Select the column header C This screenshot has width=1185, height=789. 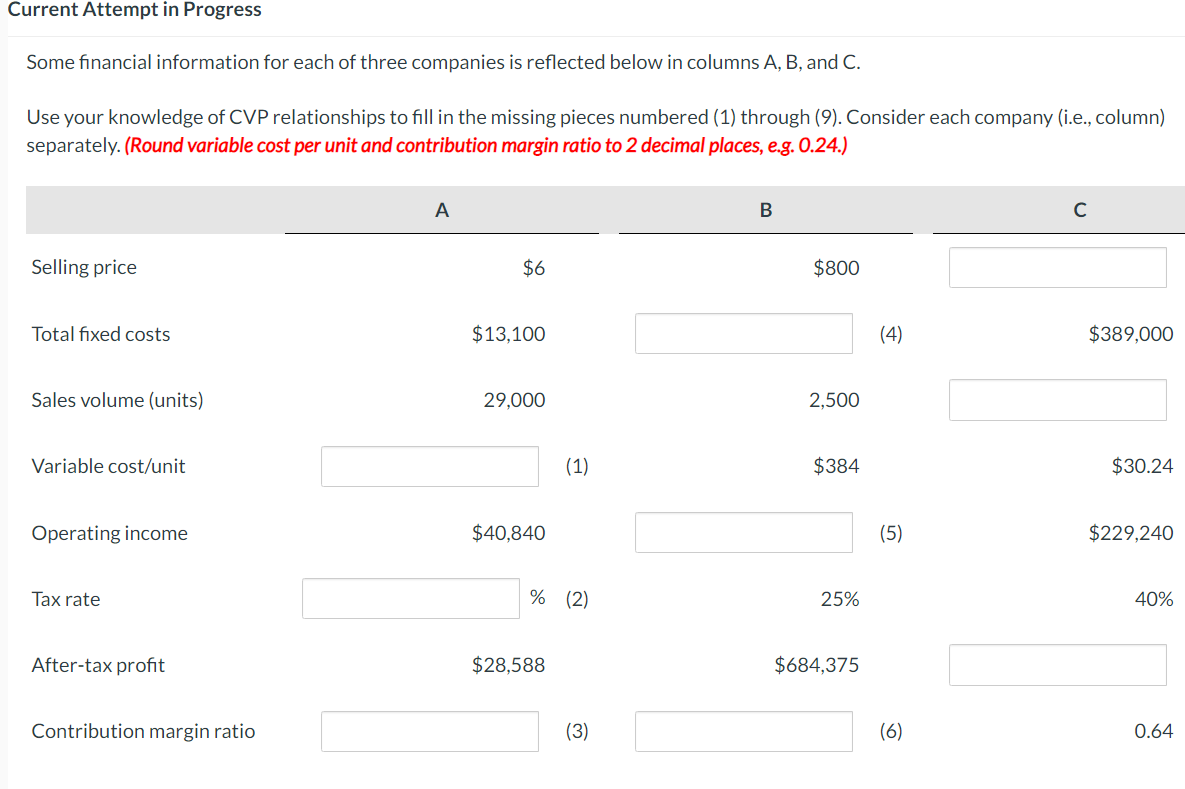[1079, 210]
